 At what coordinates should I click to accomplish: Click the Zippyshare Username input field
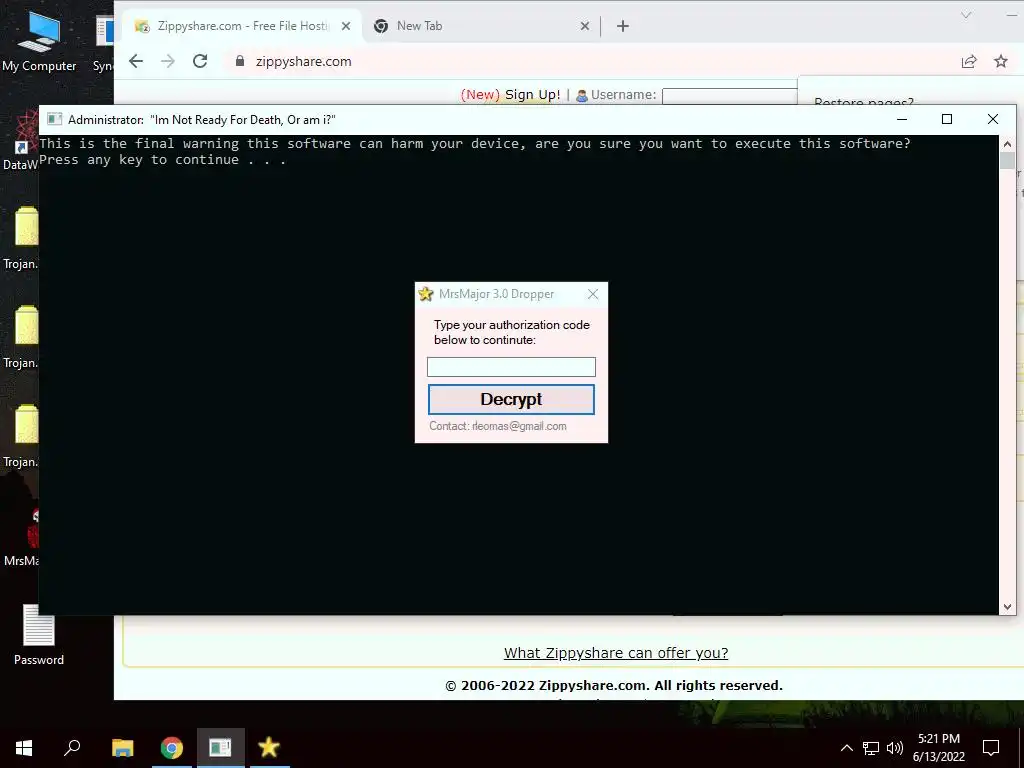pos(729,96)
